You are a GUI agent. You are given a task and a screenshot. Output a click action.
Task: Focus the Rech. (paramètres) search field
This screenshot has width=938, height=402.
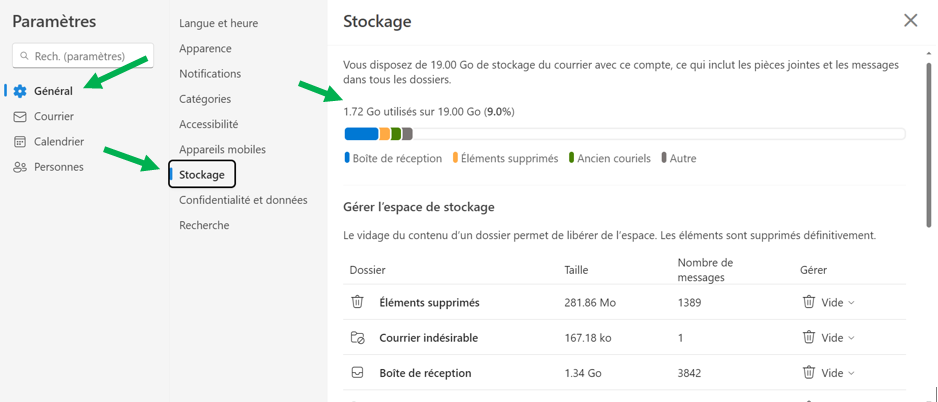[x=83, y=56]
